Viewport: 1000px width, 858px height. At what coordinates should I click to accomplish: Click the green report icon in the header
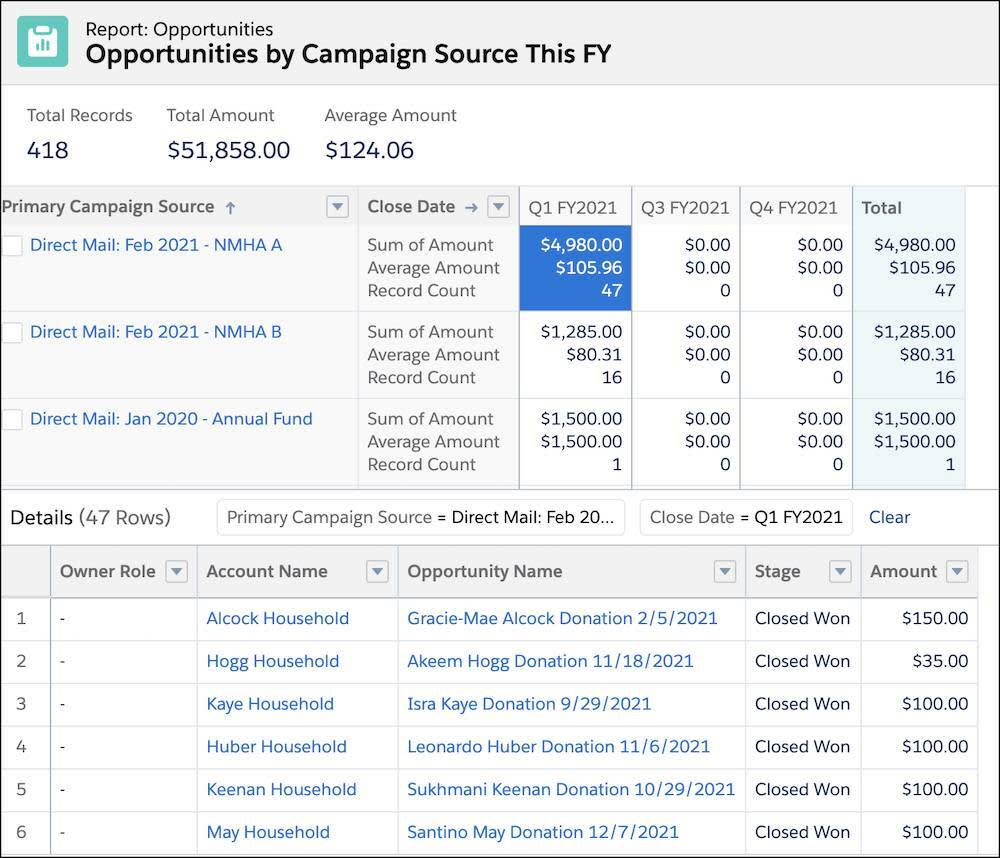click(x=43, y=41)
